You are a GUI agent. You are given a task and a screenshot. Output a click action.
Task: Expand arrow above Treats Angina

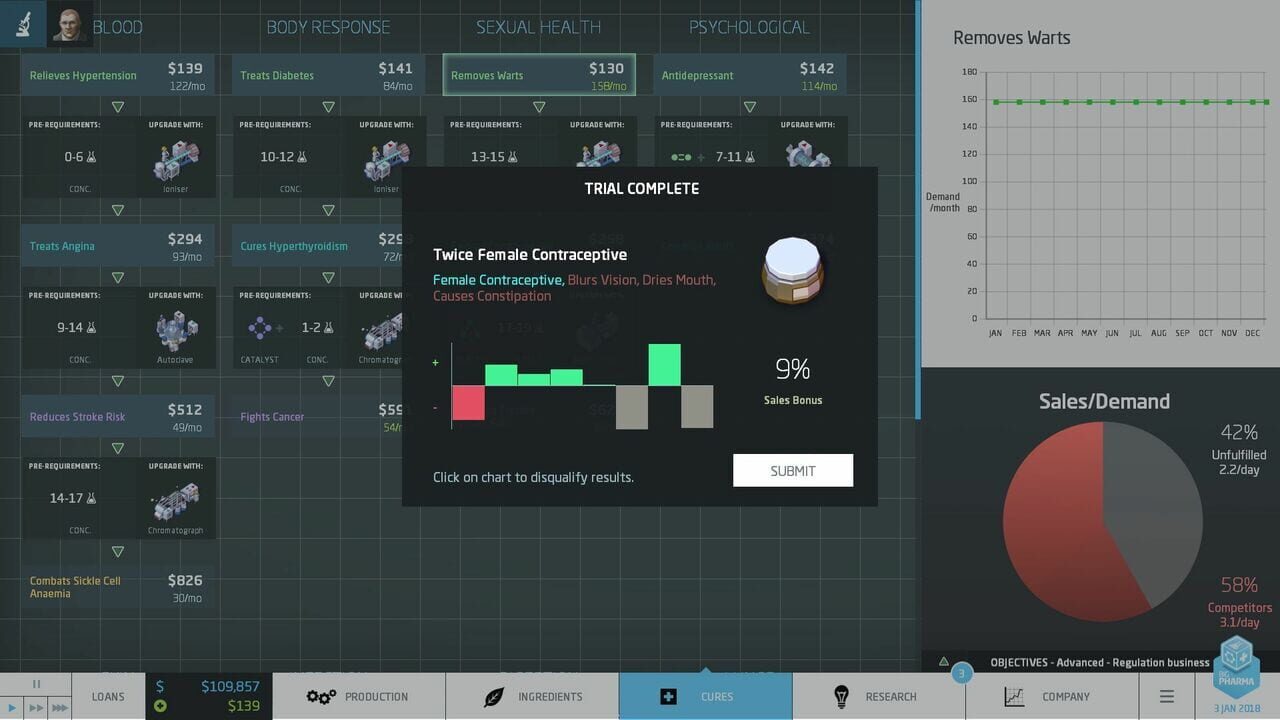coord(118,210)
